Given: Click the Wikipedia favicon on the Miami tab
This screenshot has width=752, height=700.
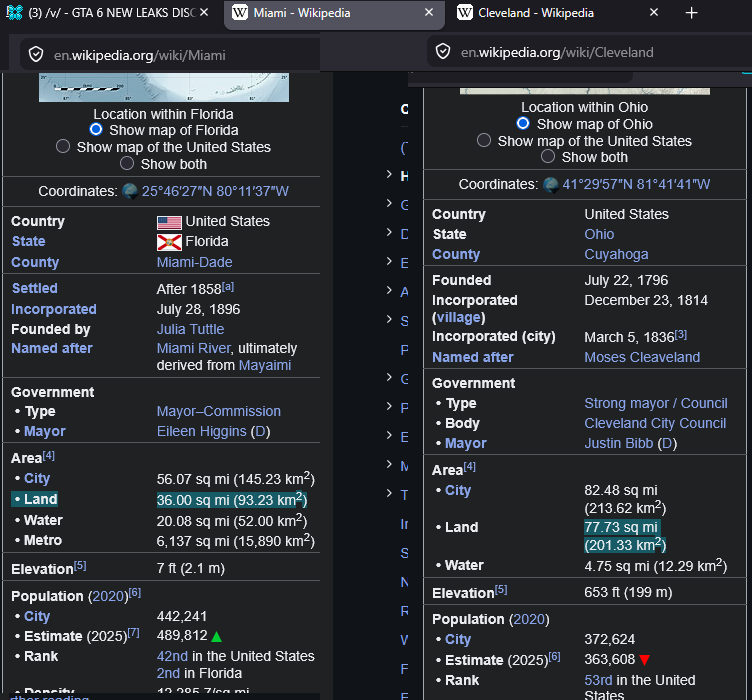Looking at the screenshot, I should (239, 12).
